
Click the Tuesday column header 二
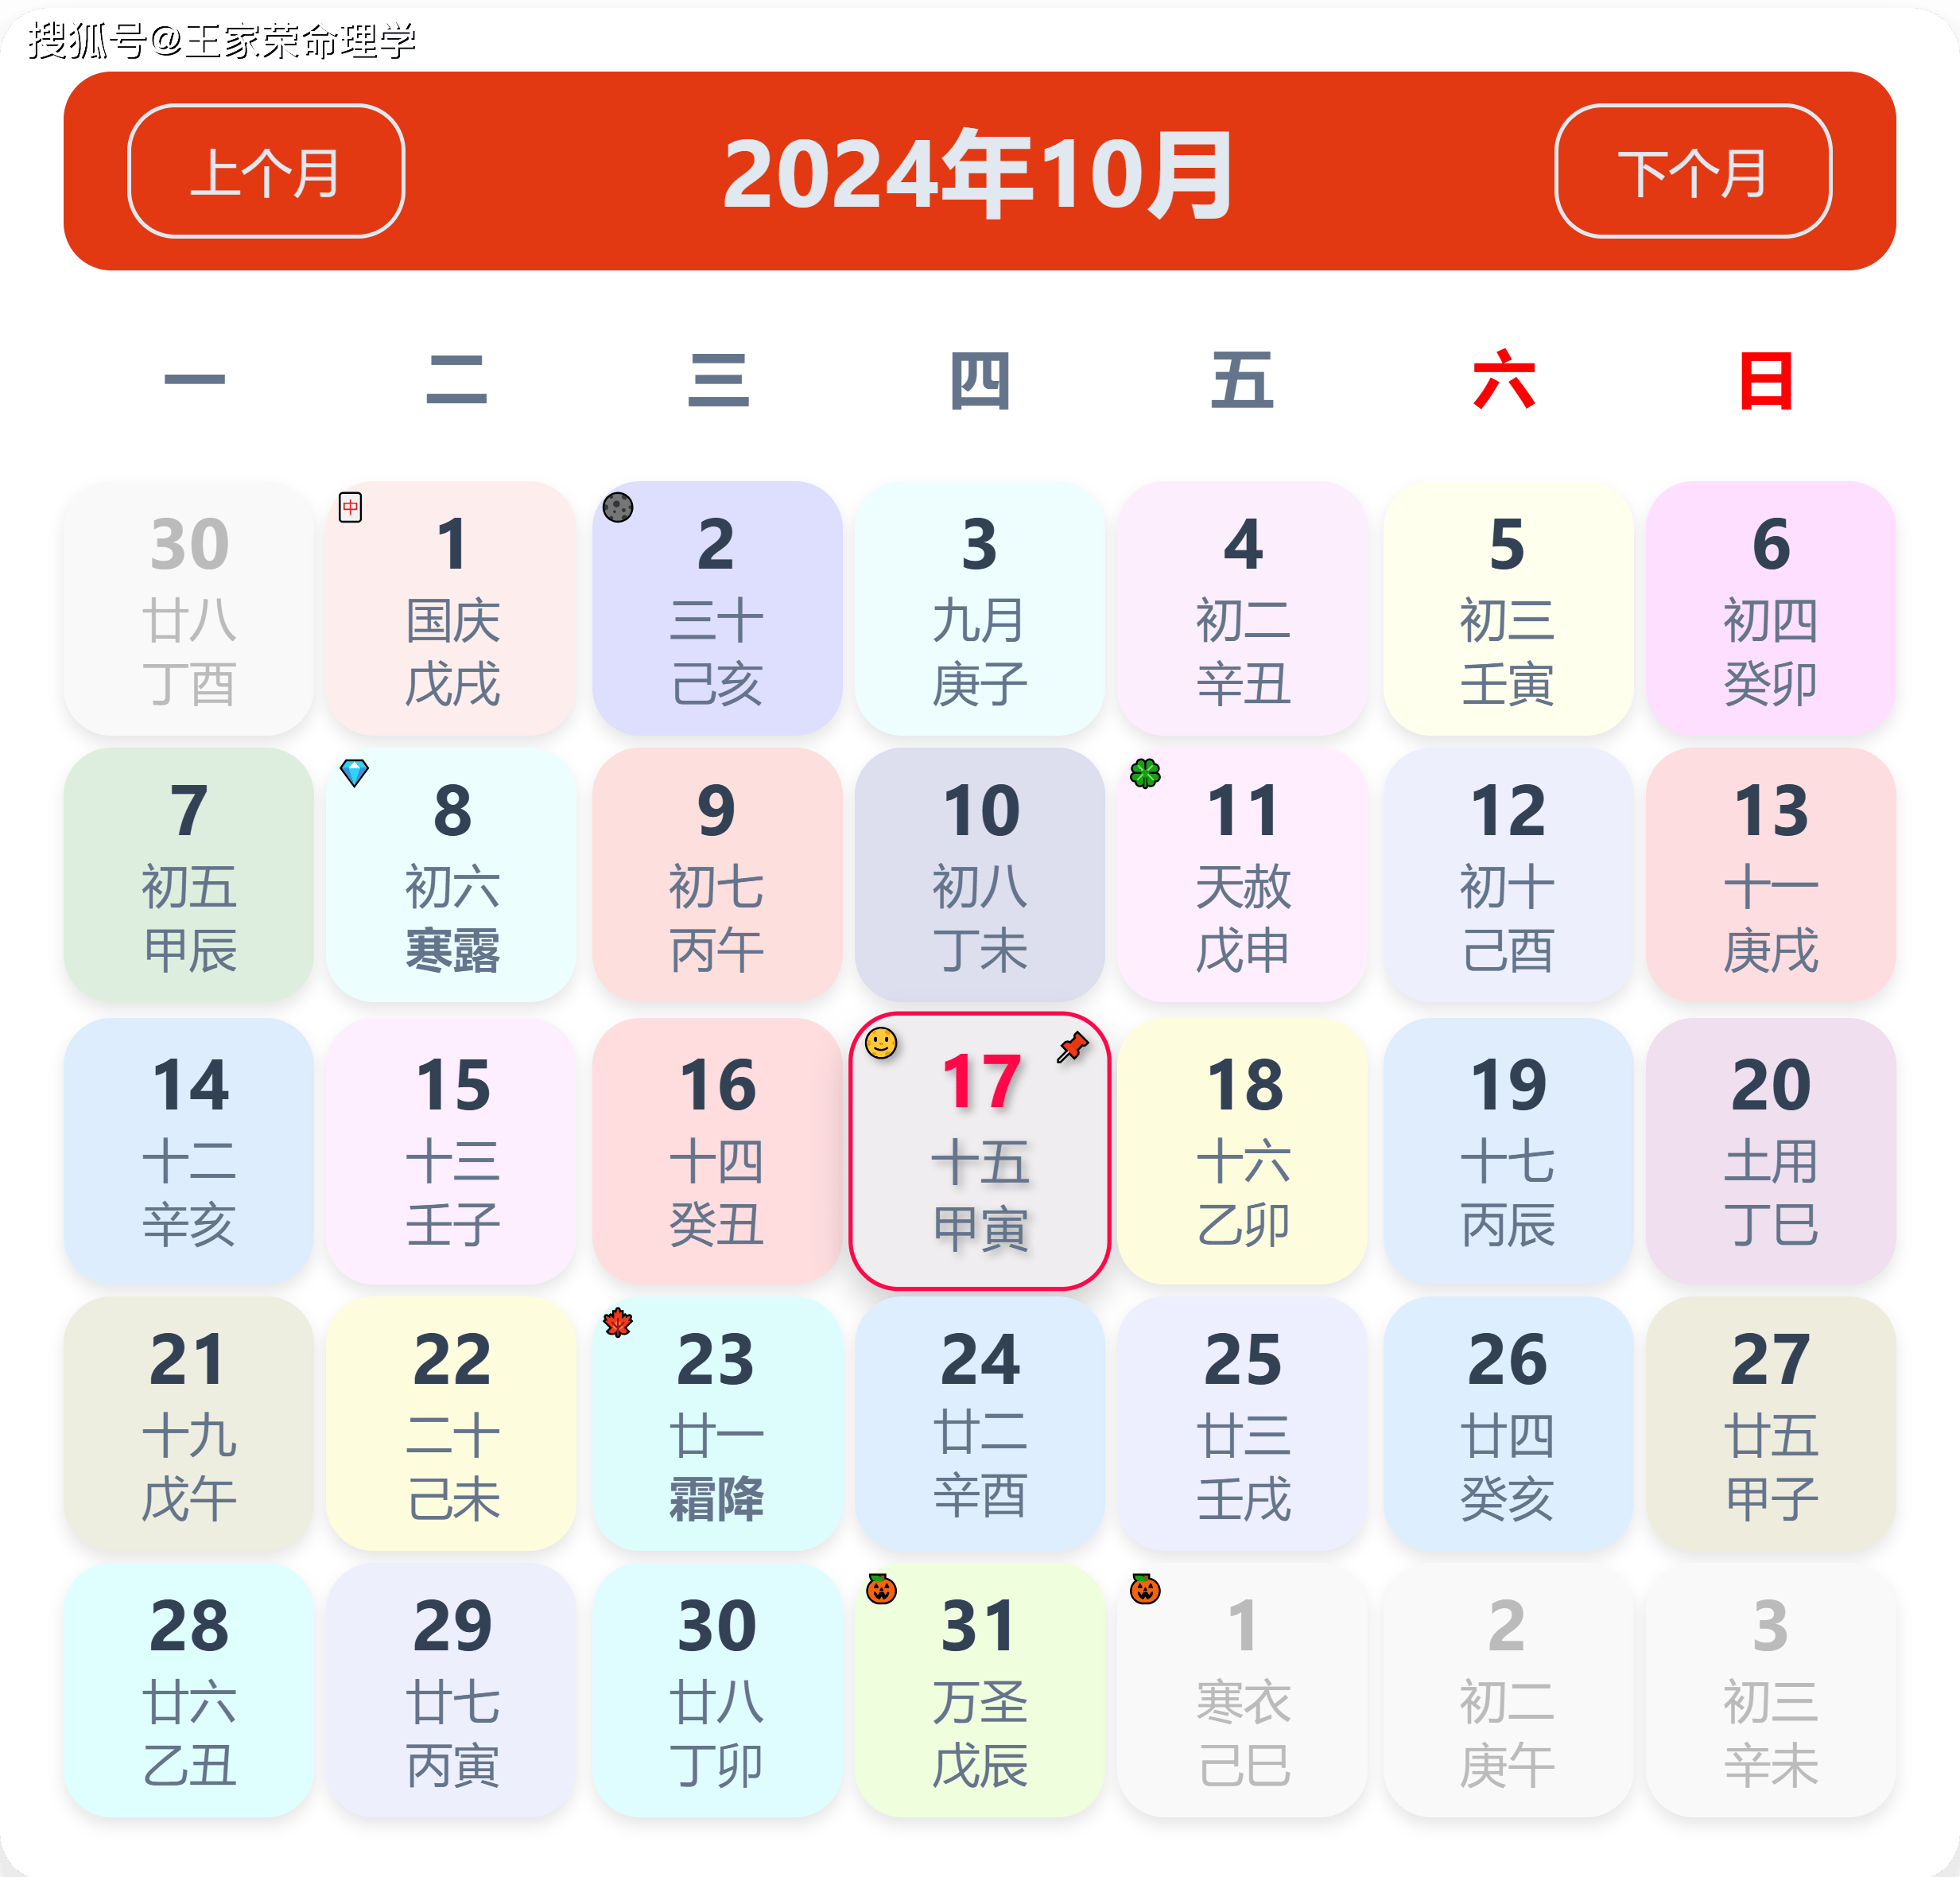(456, 379)
